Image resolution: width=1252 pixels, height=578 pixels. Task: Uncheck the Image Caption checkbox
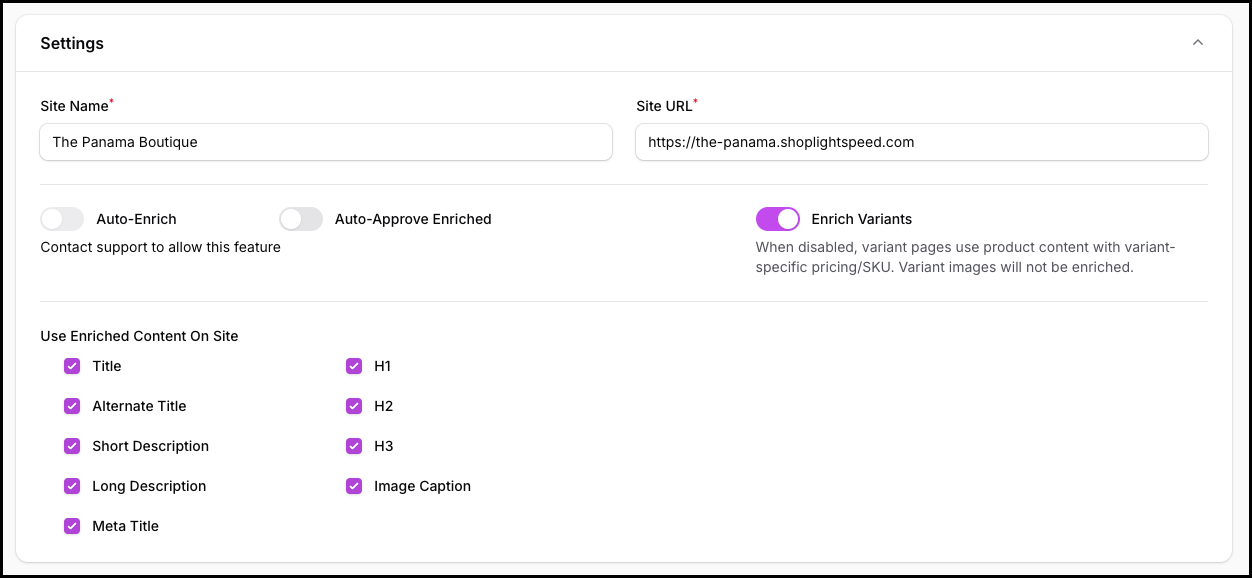pos(354,486)
